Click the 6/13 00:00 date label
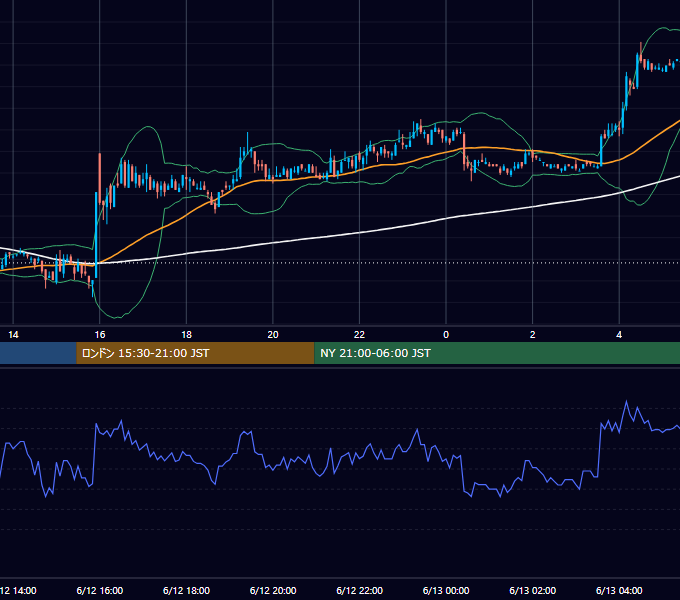680x600 pixels. (x=446, y=590)
